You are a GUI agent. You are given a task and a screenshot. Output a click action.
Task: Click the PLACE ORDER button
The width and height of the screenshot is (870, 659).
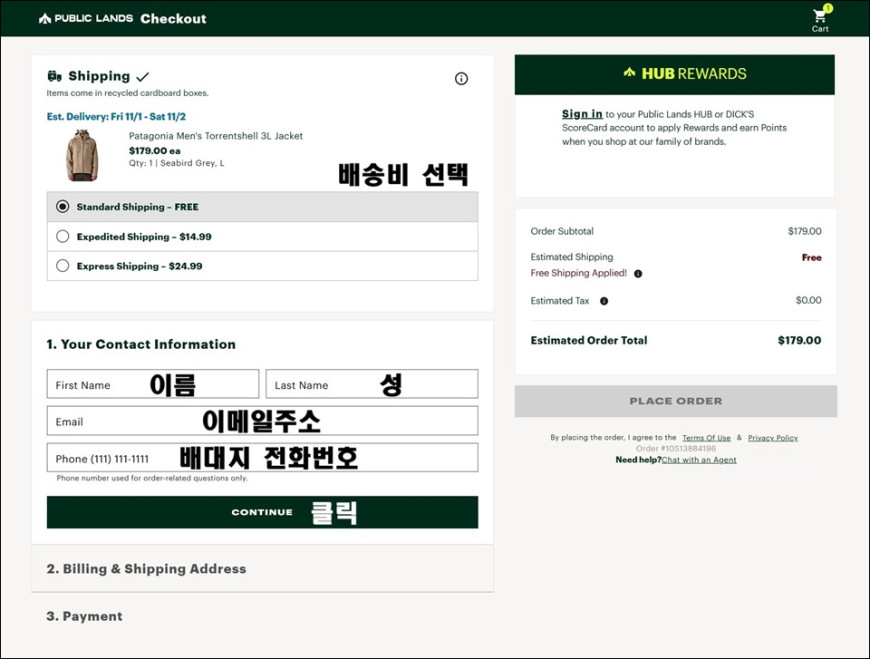coord(676,401)
